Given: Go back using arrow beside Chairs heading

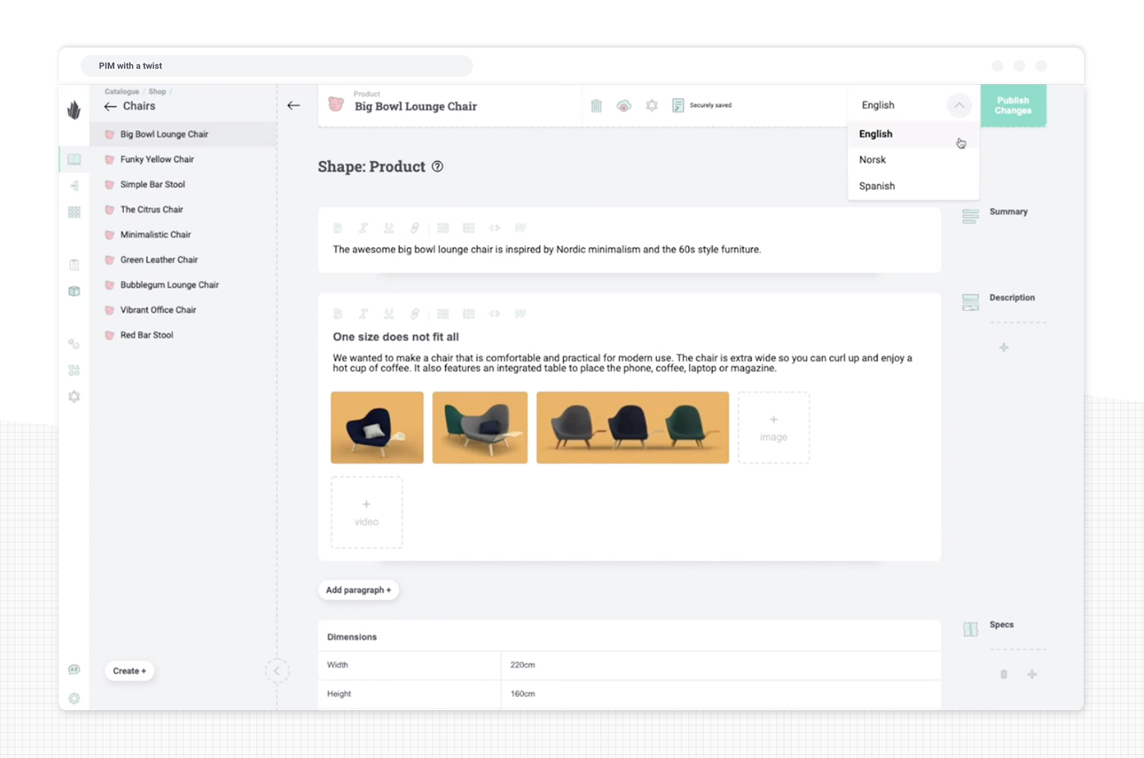Looking at the screenshot, I should (110, 107).
